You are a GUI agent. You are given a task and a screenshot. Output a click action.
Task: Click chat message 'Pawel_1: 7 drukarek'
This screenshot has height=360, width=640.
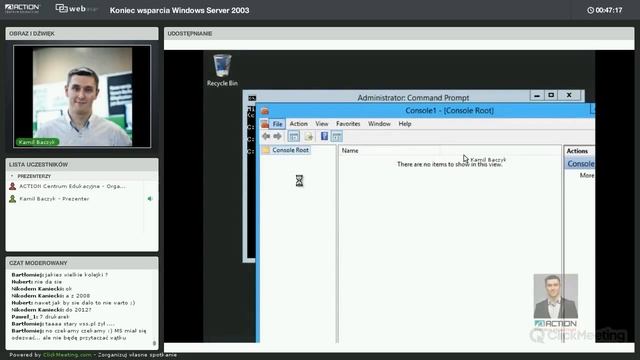[40, 317]
